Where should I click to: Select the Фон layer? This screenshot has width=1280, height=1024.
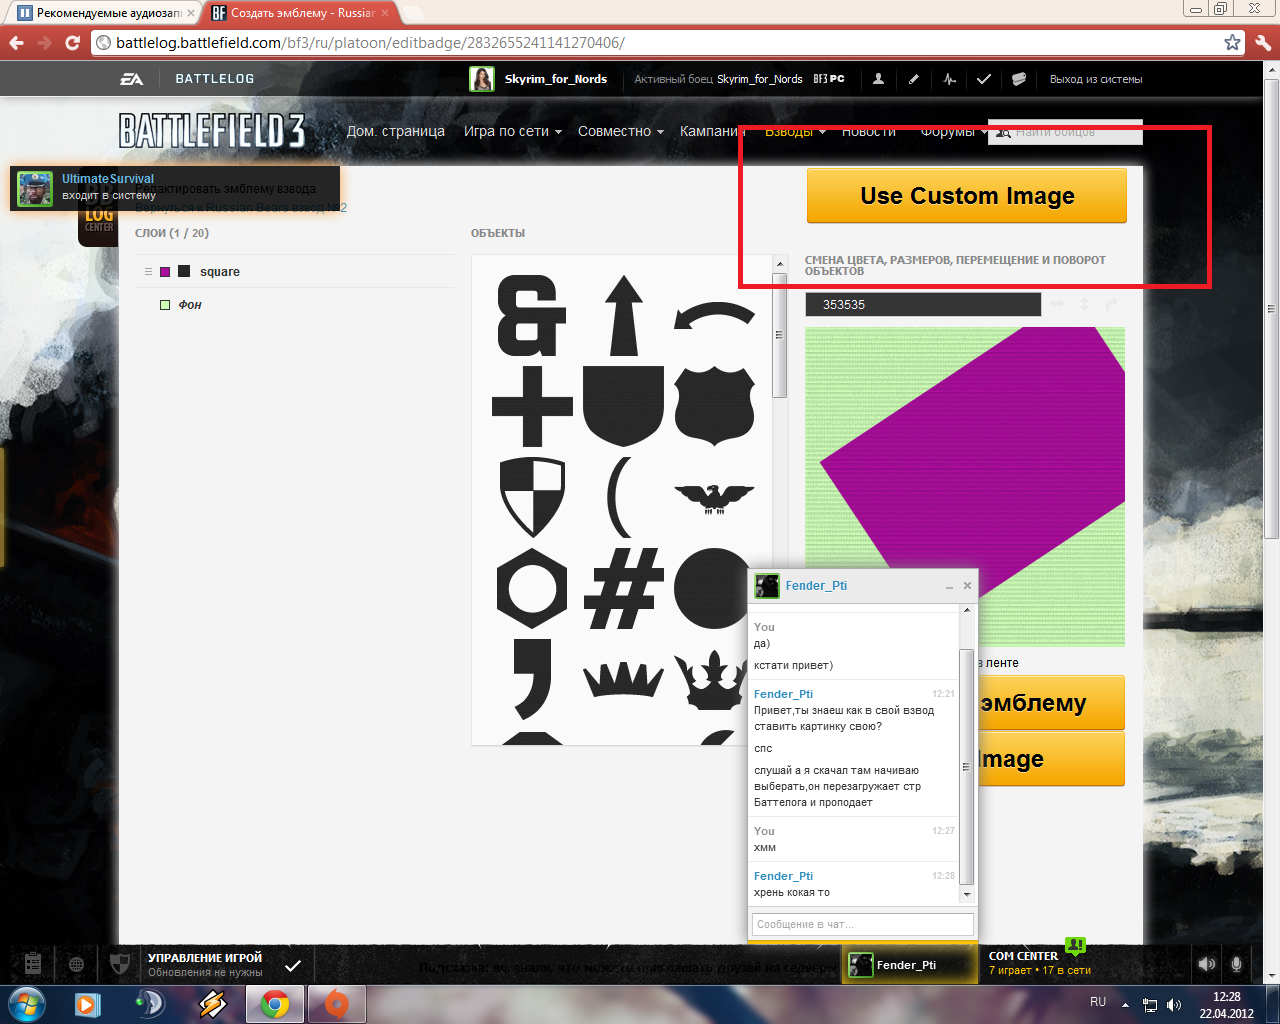pyautogui.click(x=295, y=305)
